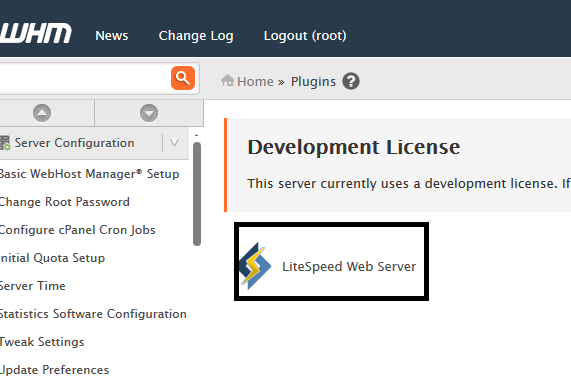This screenshot has height=379, width=571.
Task: Open Tweak Settings
Action: 42,342
